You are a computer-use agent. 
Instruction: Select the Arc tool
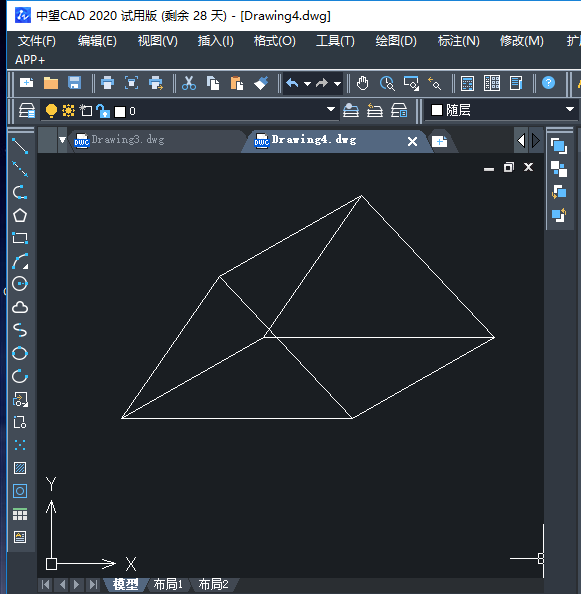point(20,261)
